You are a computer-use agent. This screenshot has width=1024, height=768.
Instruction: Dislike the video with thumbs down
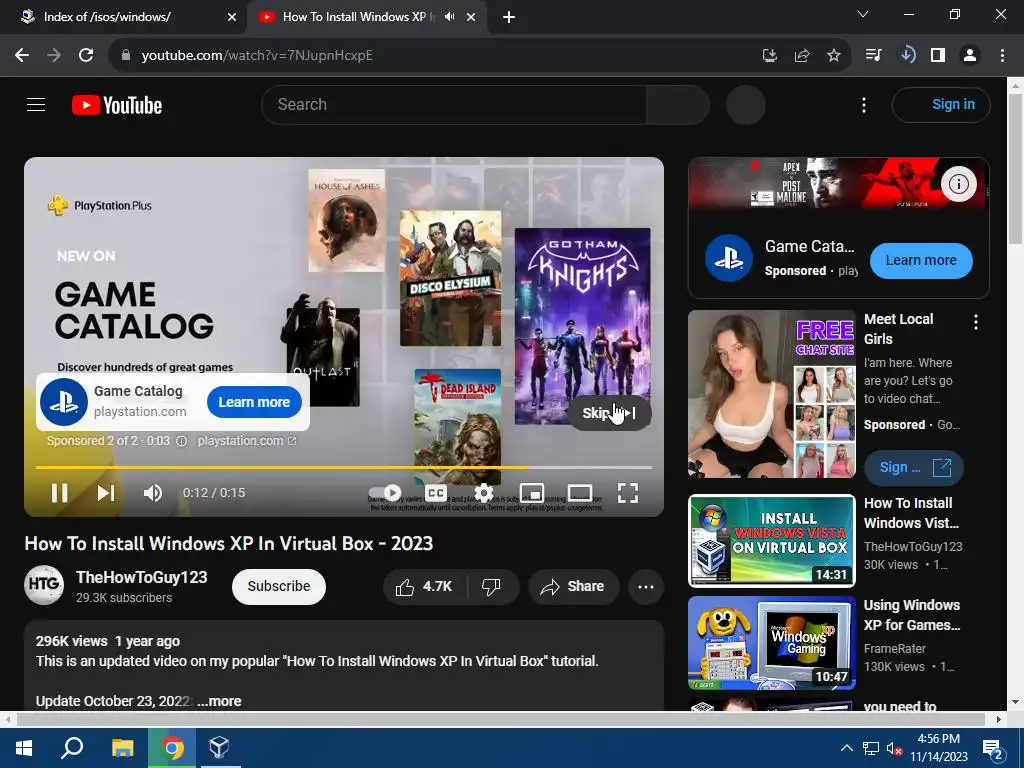[x=492, y=586]
